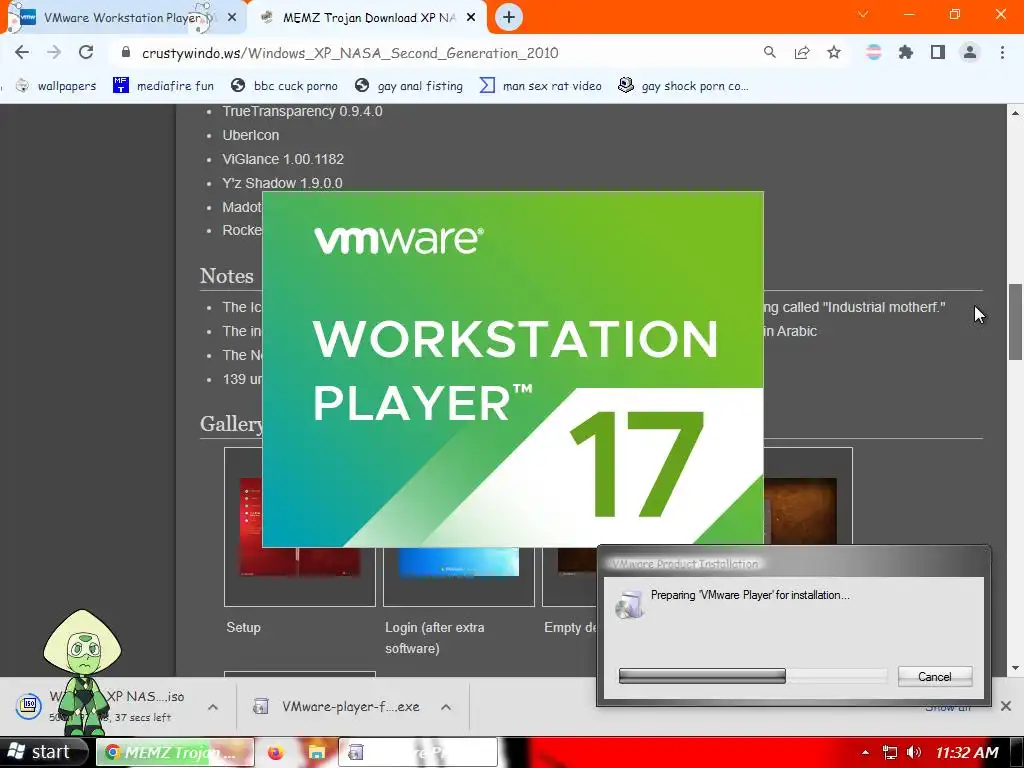Close the VMware Workstation Player tab
The image size is (1024, 768).
[x=232, y=18]
